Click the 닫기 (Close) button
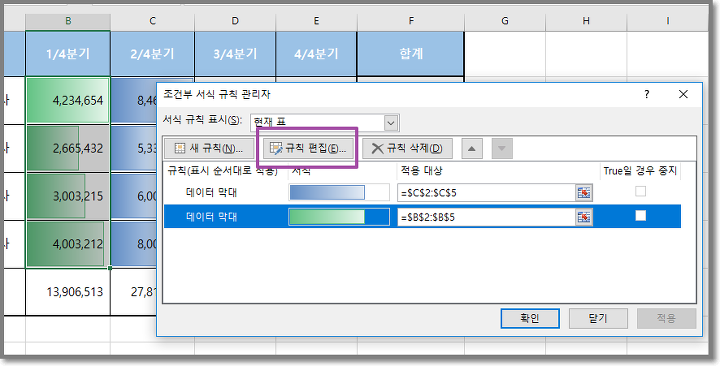 (598, 318)
